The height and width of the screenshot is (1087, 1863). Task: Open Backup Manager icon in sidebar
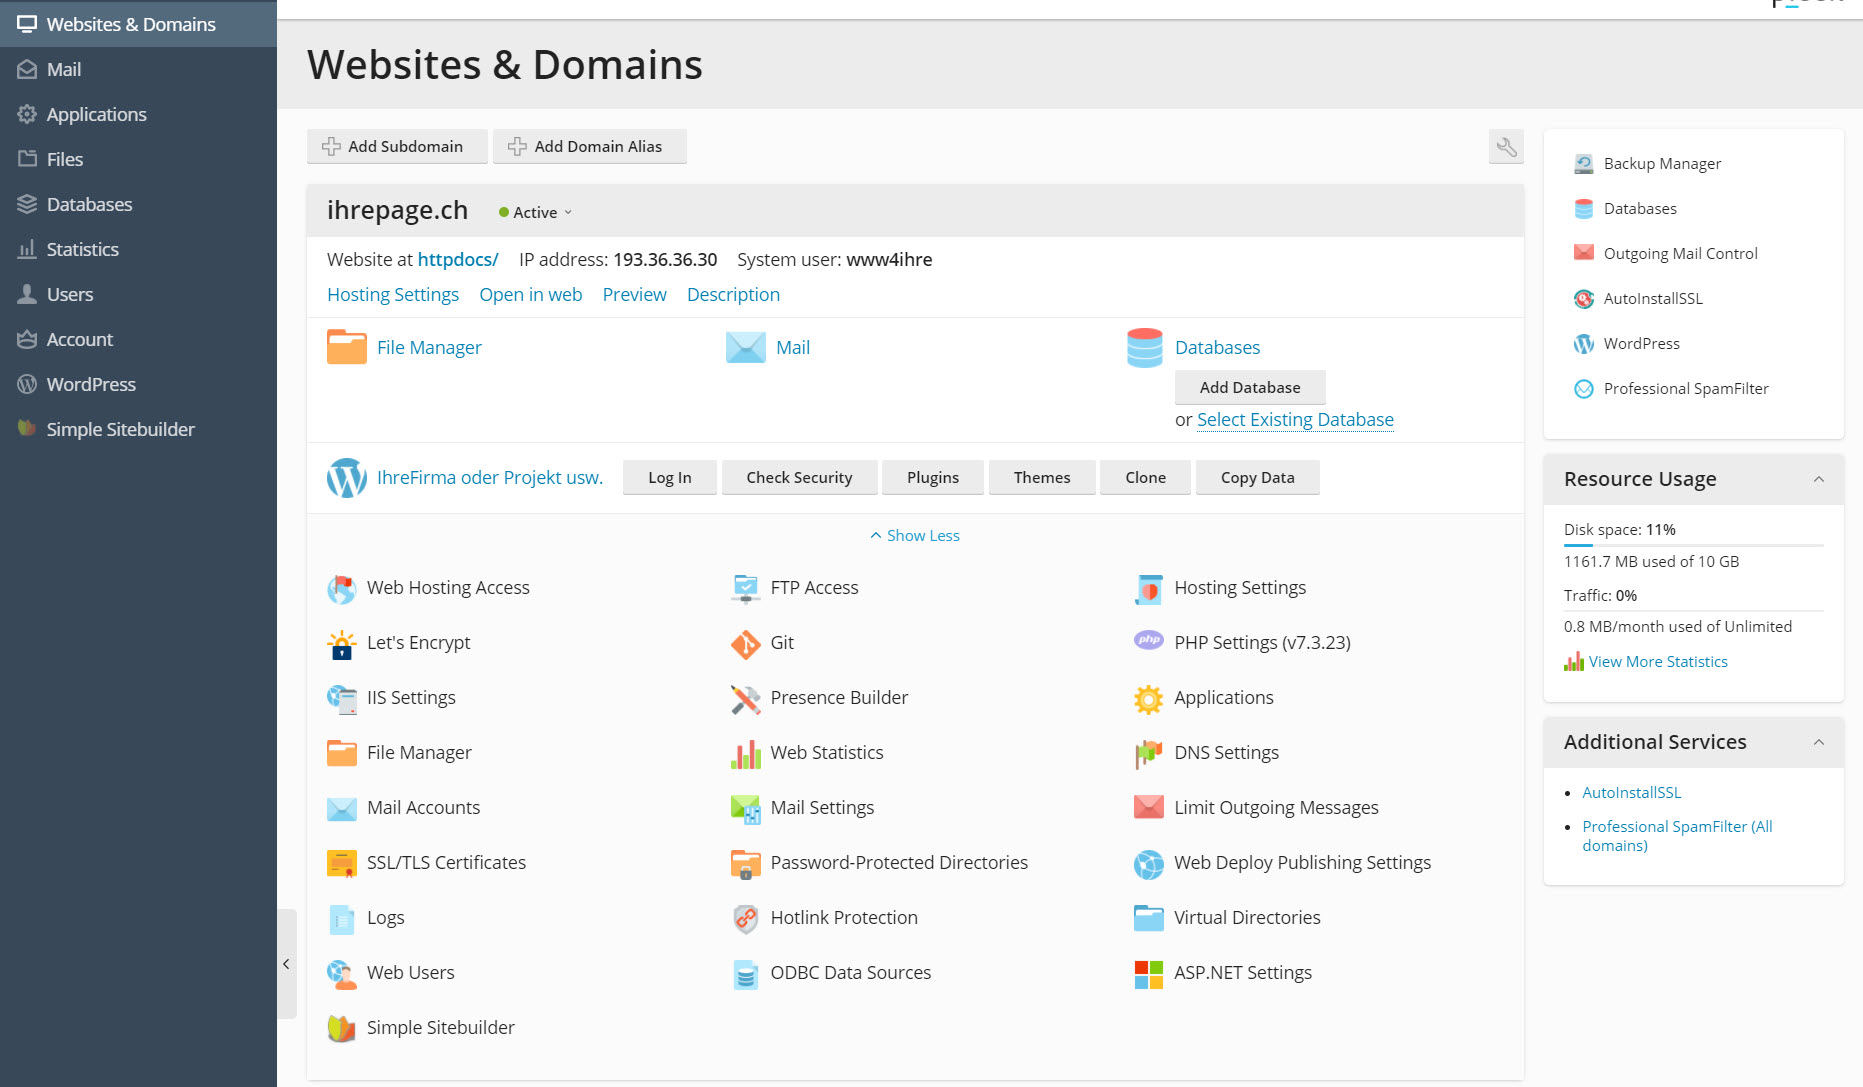[x=1583, y=164]
